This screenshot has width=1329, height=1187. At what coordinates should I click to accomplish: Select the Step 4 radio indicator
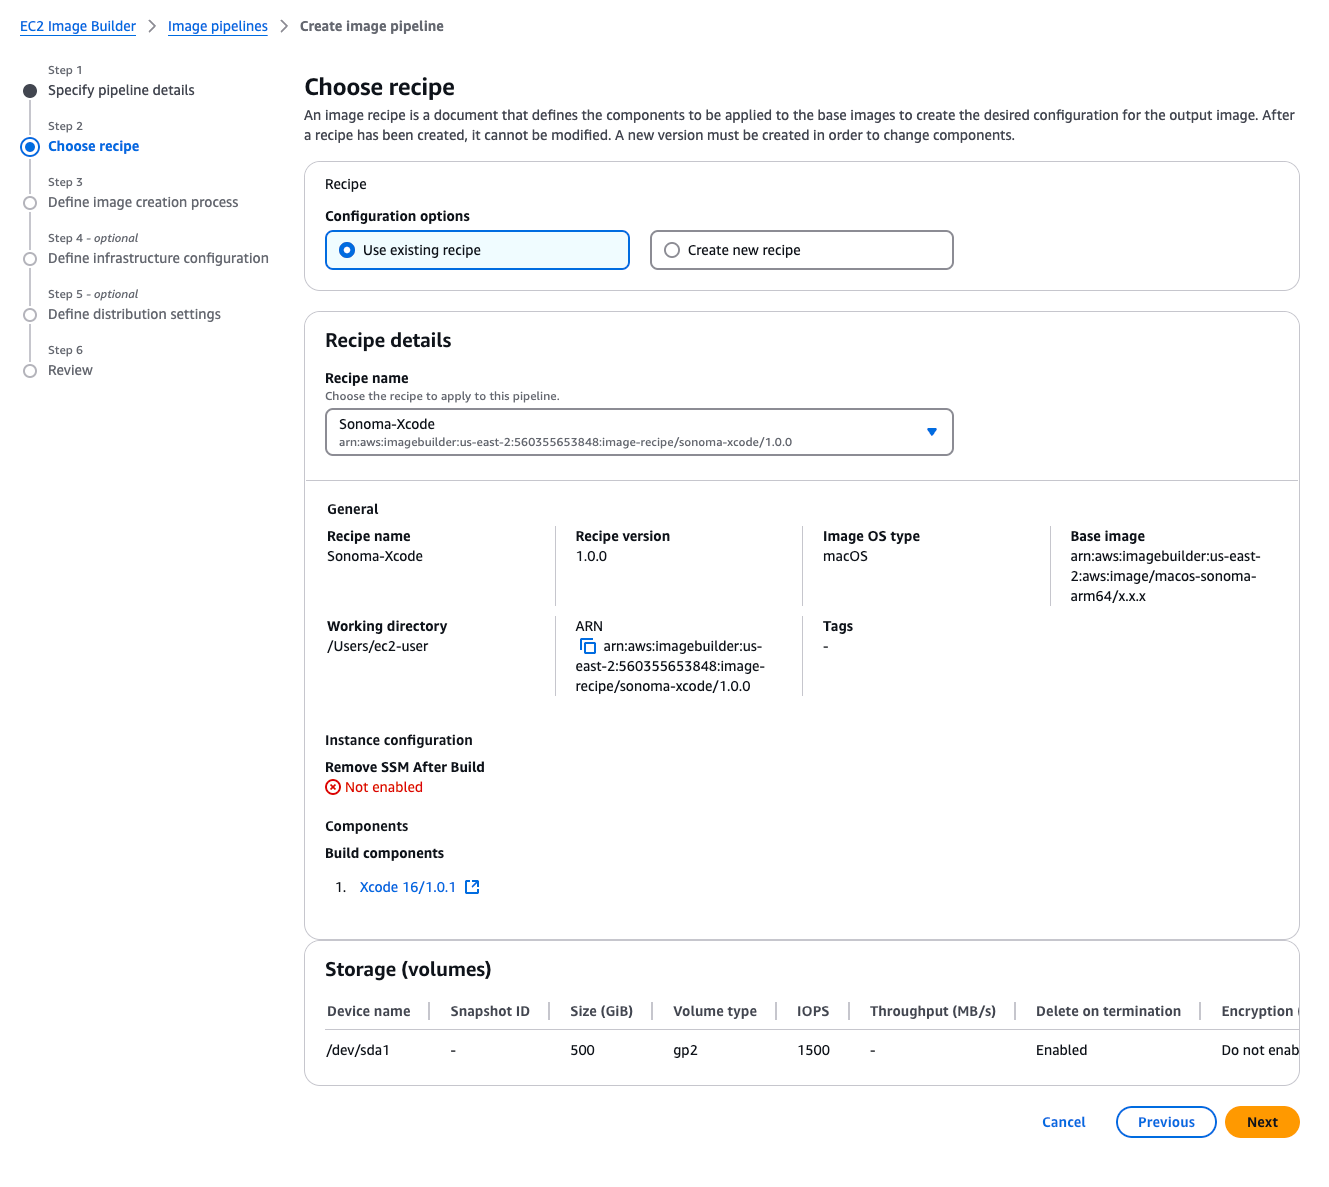[x=30, y=258]
